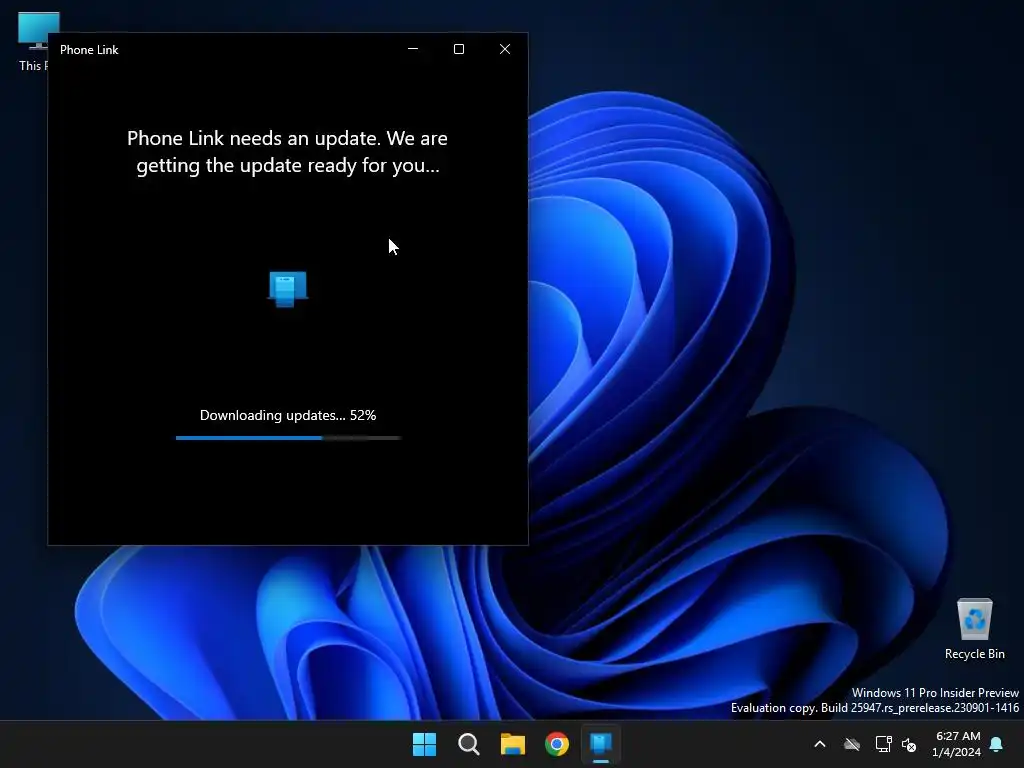Image resolution: width=1024 pixels, height=768 pixels.
Task: Close the Phone Link window
Action: tap(505, 49)
